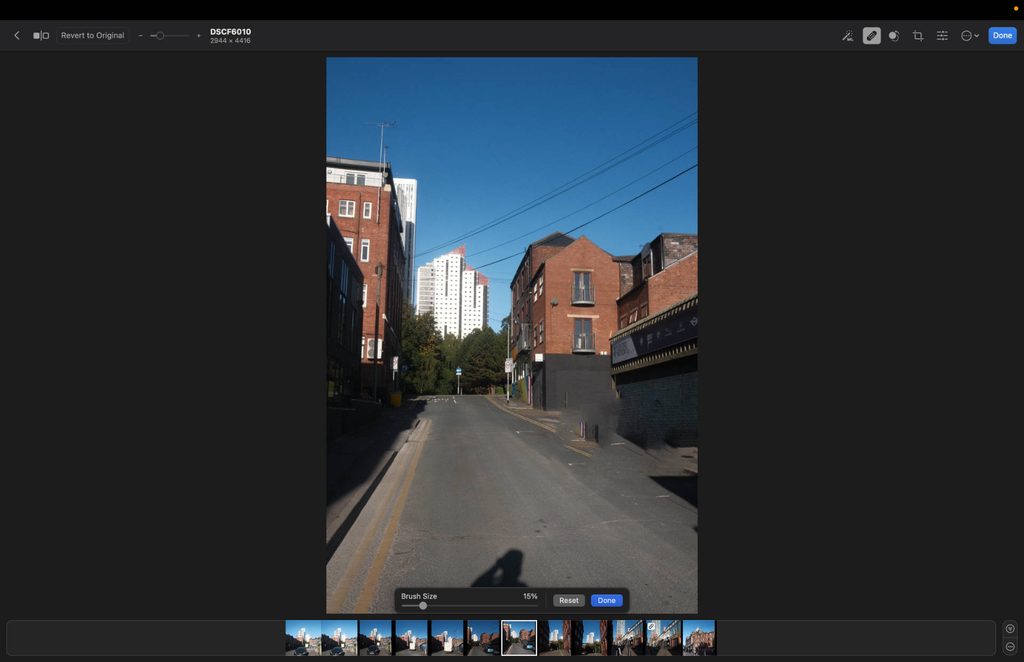Click the zoom out minus icon

point(140,36)
